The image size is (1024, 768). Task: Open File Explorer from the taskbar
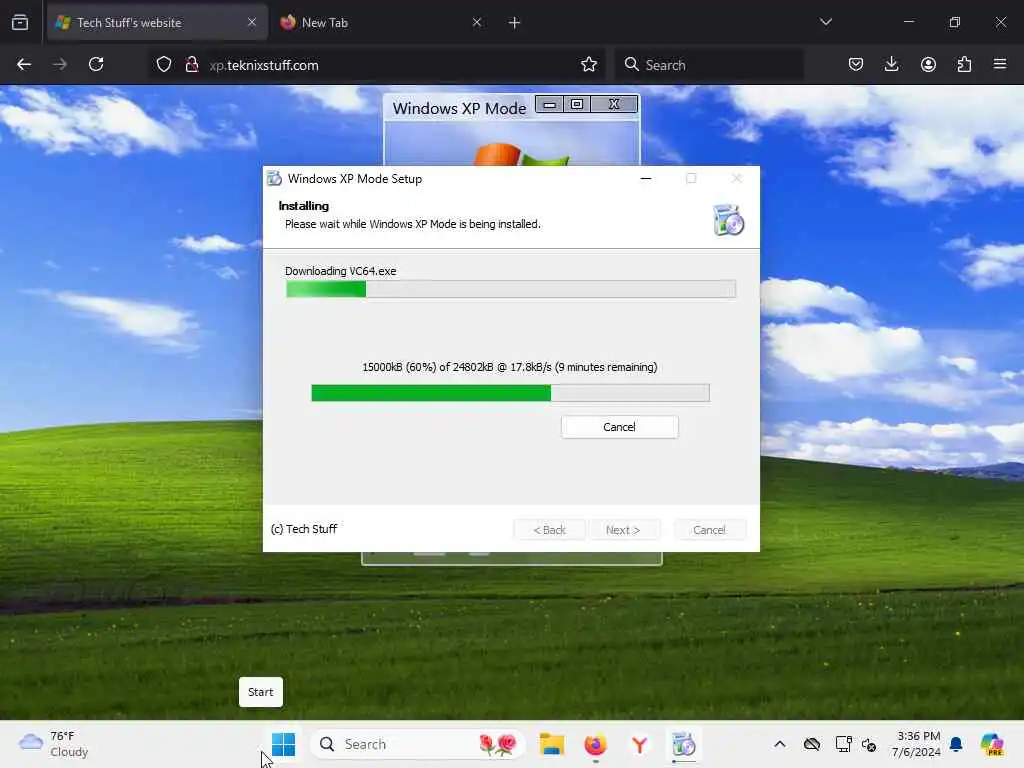552,744
